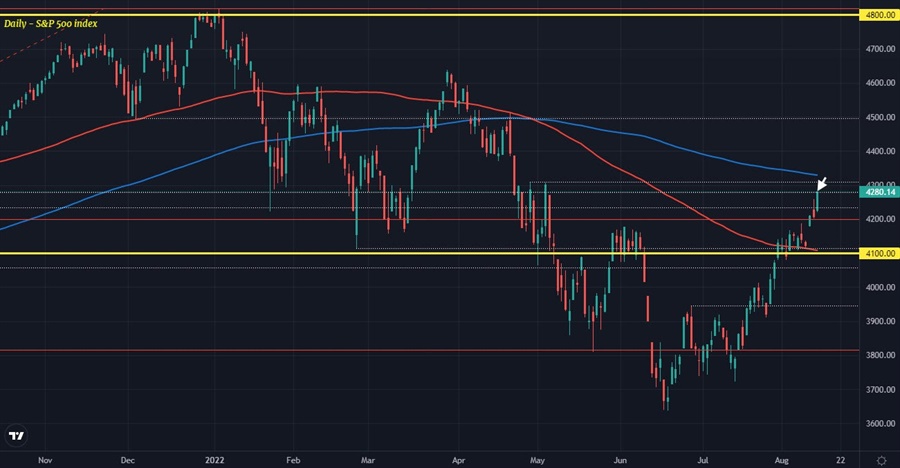This screenshot has width=900, height=468.
Task: Click the Apr label on time axis
Action: pos(458,460)
